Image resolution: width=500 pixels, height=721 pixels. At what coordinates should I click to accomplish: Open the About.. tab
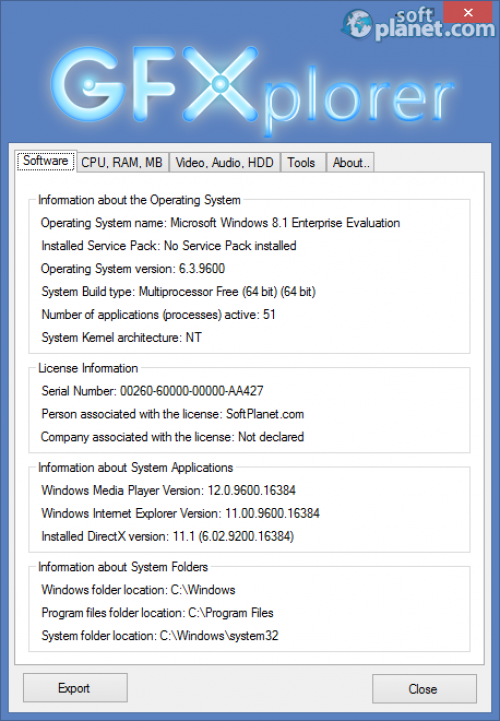[x=351, y=162]
